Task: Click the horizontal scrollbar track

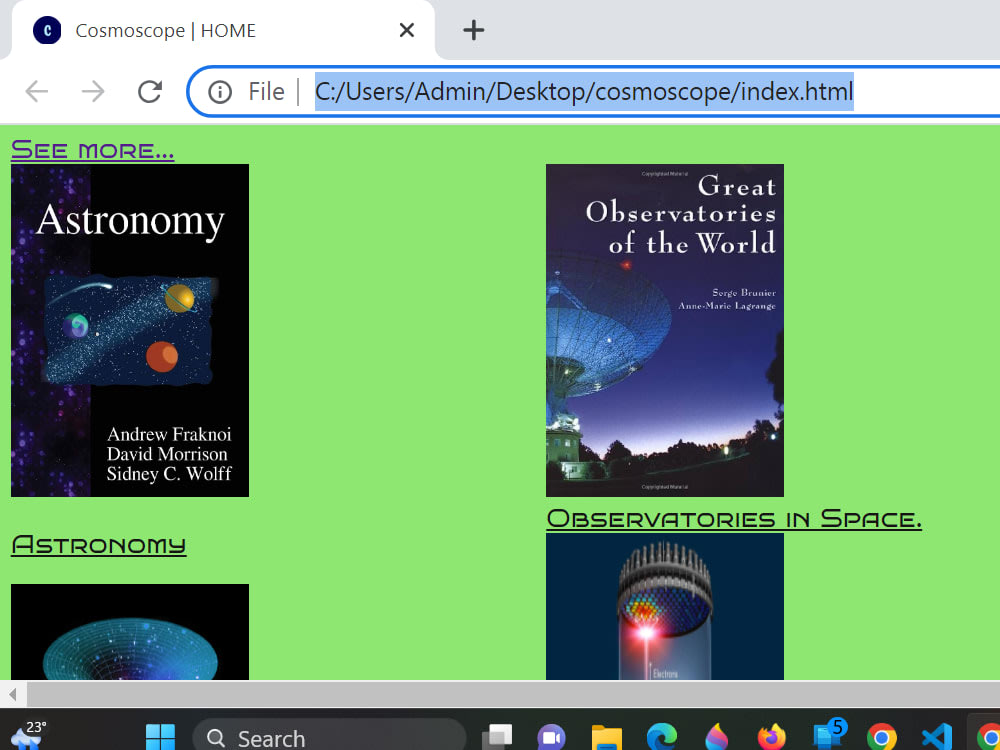Action: click(x=513, y=694)
